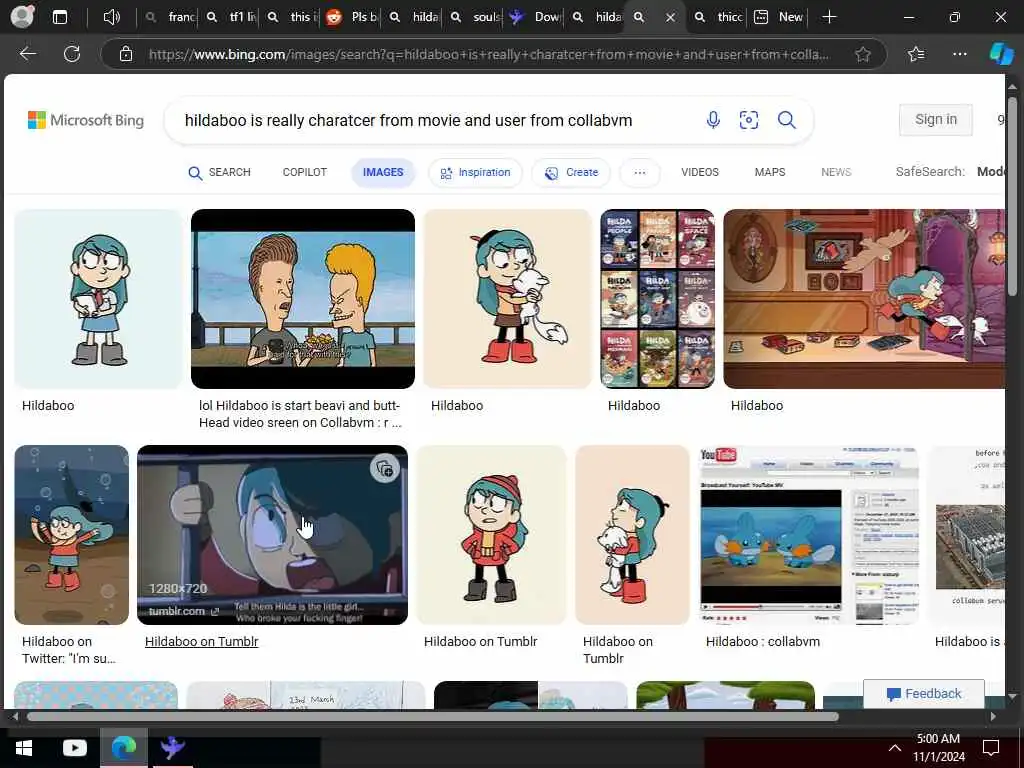Click the Bing search text field
The height and width of the screenshot is (768, 1024).
pos(431,120)
